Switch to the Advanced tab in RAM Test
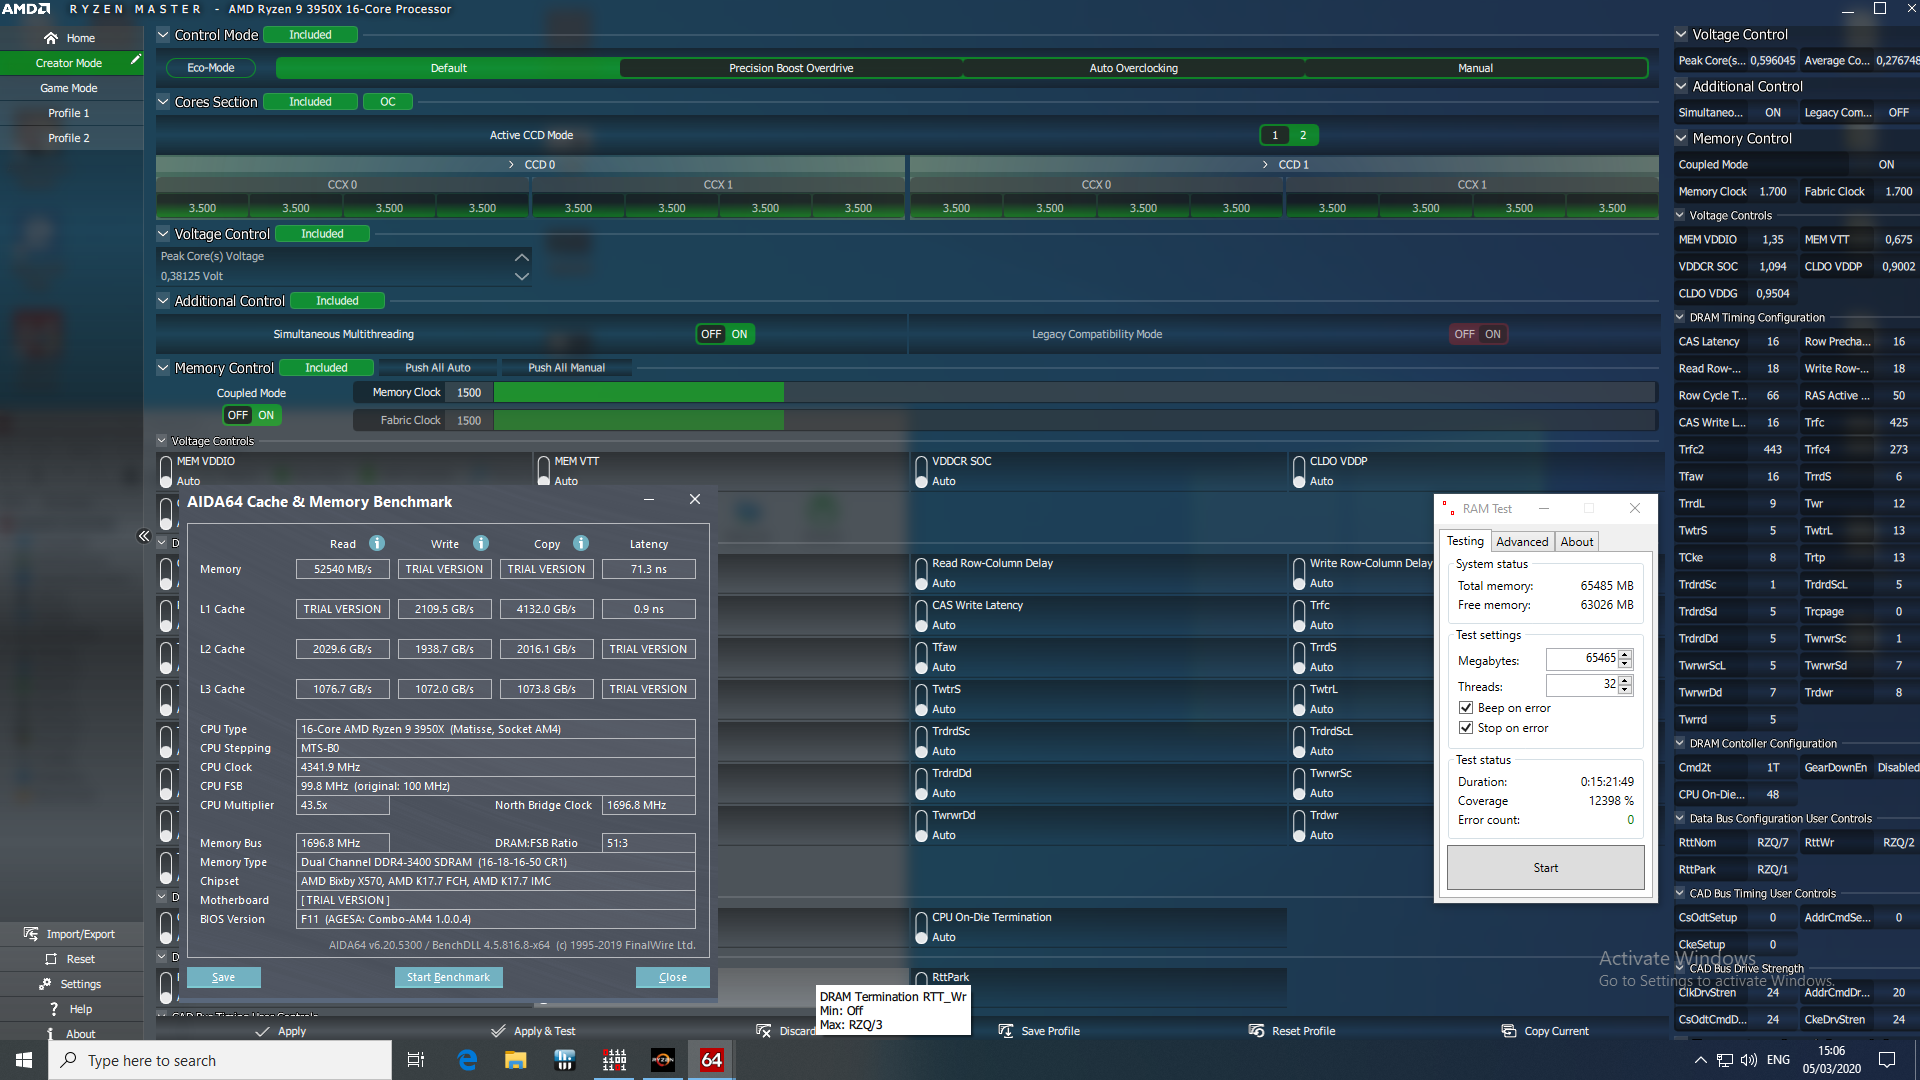Viewport: 1920px width, 1080px height. tap(1522, 541)
